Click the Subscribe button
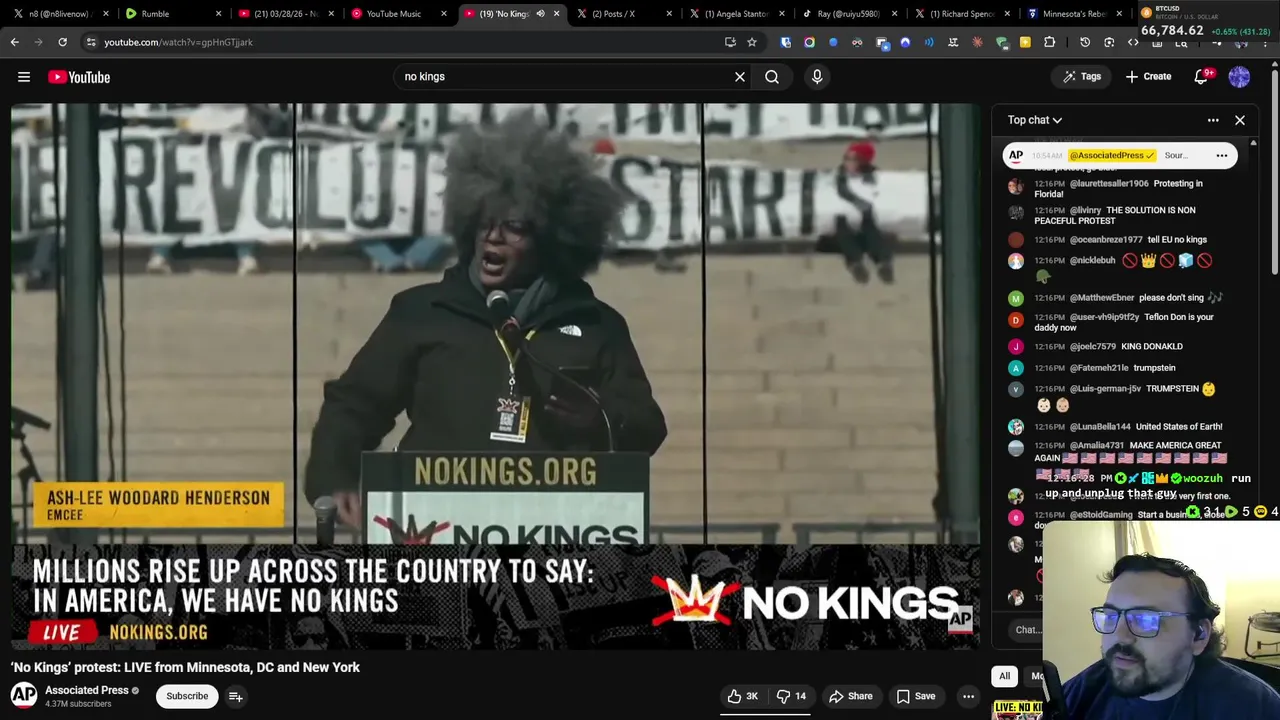Image resolution: width=1280 pixels, height=720 pixels. (x=187, y=696)
